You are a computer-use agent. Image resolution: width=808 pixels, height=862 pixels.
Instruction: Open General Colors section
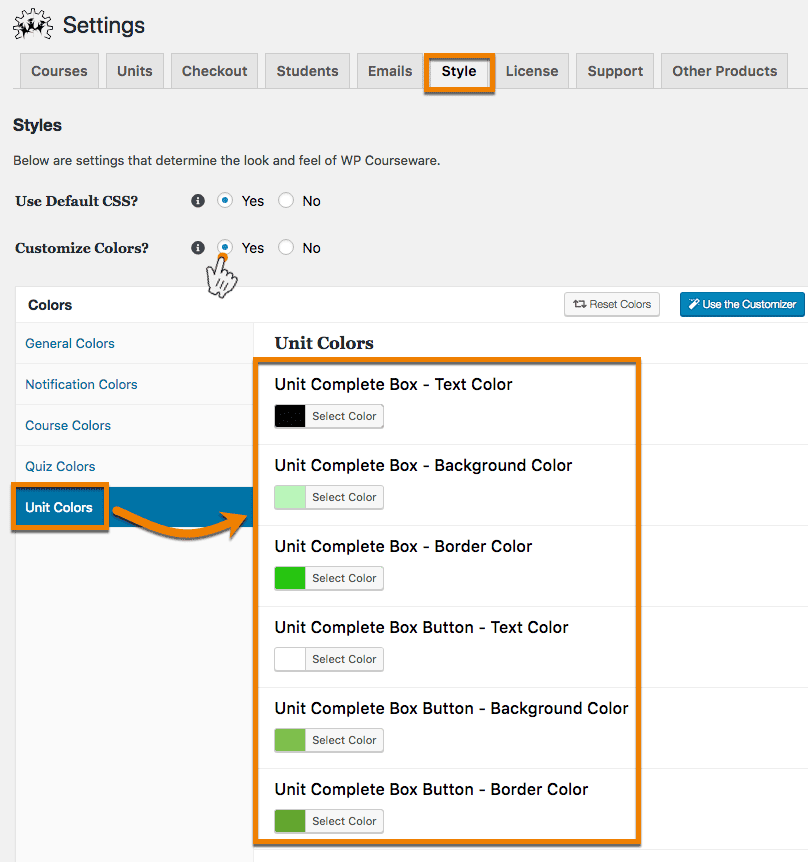tap(70, 344)
